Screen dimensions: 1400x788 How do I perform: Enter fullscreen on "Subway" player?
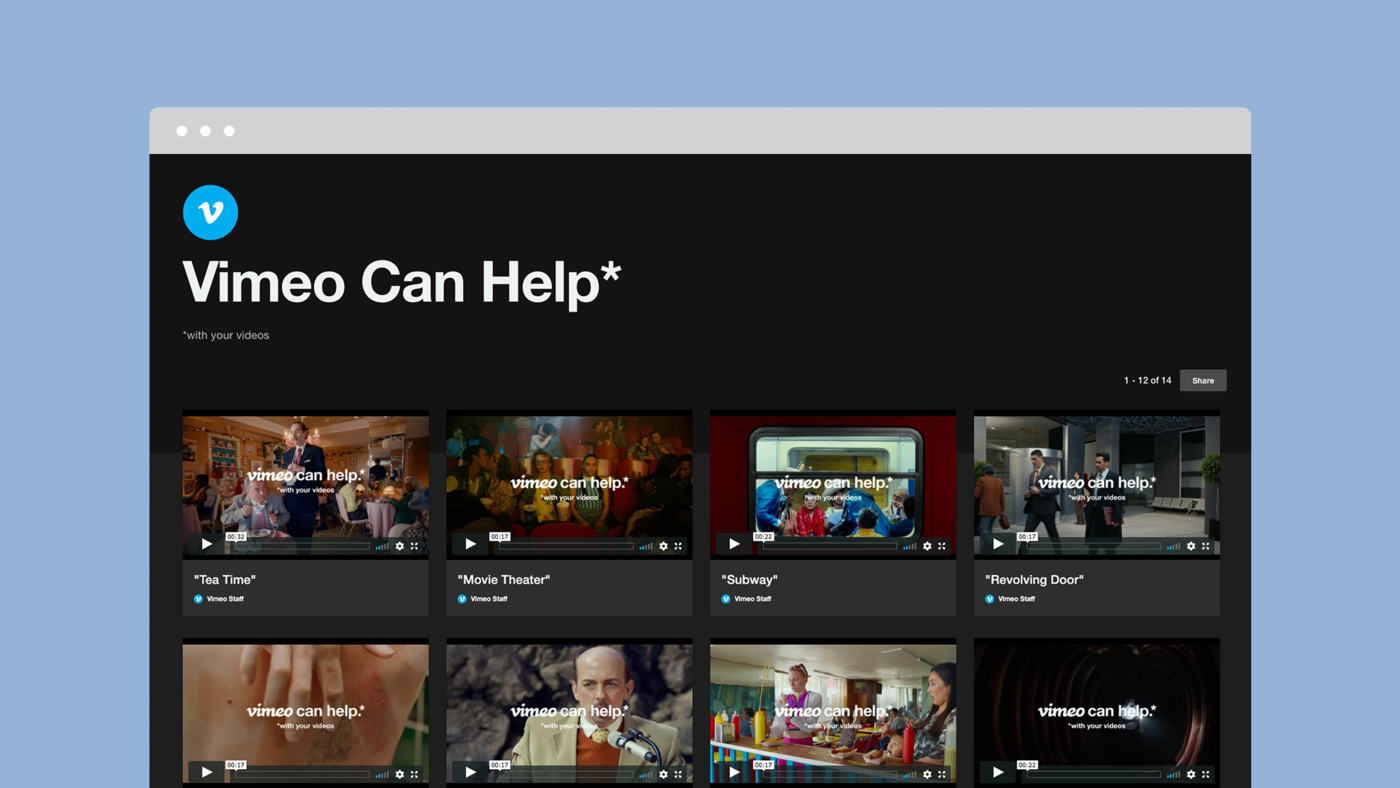pyautogui.click(x=942, y=546)
